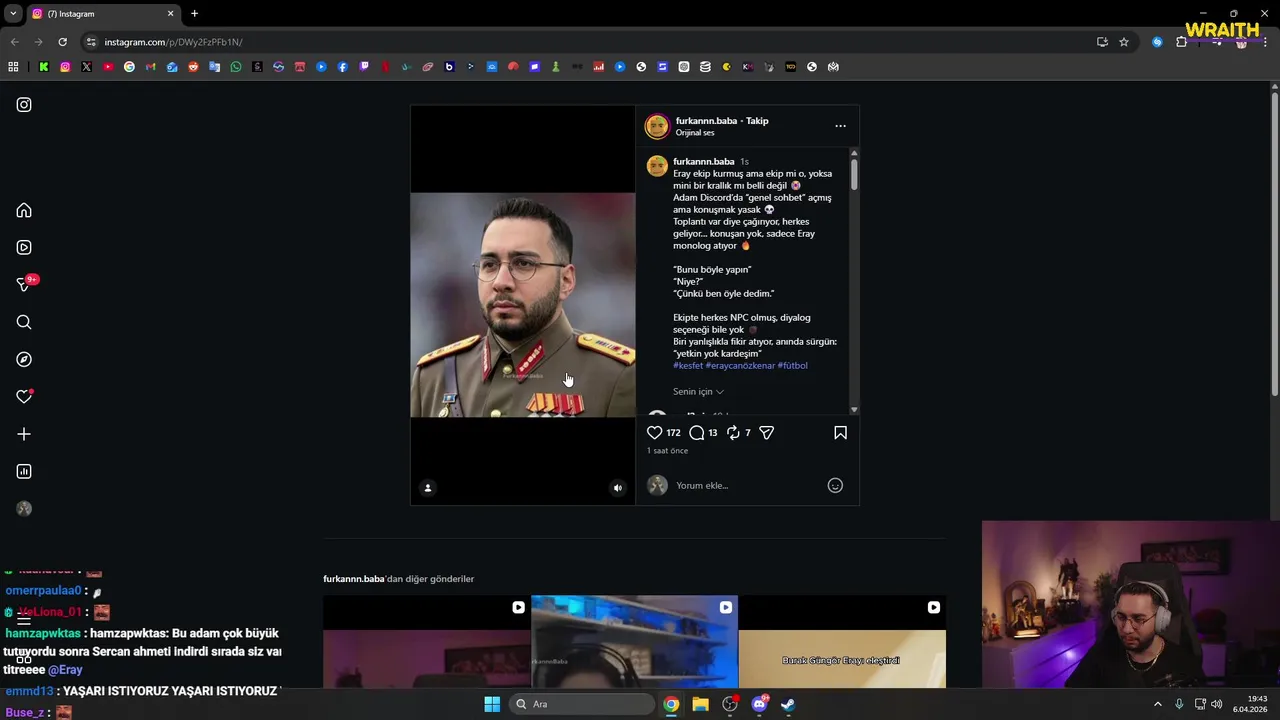
Task: Open furkannn.baba link above more posts
Action: pos(354,579)
